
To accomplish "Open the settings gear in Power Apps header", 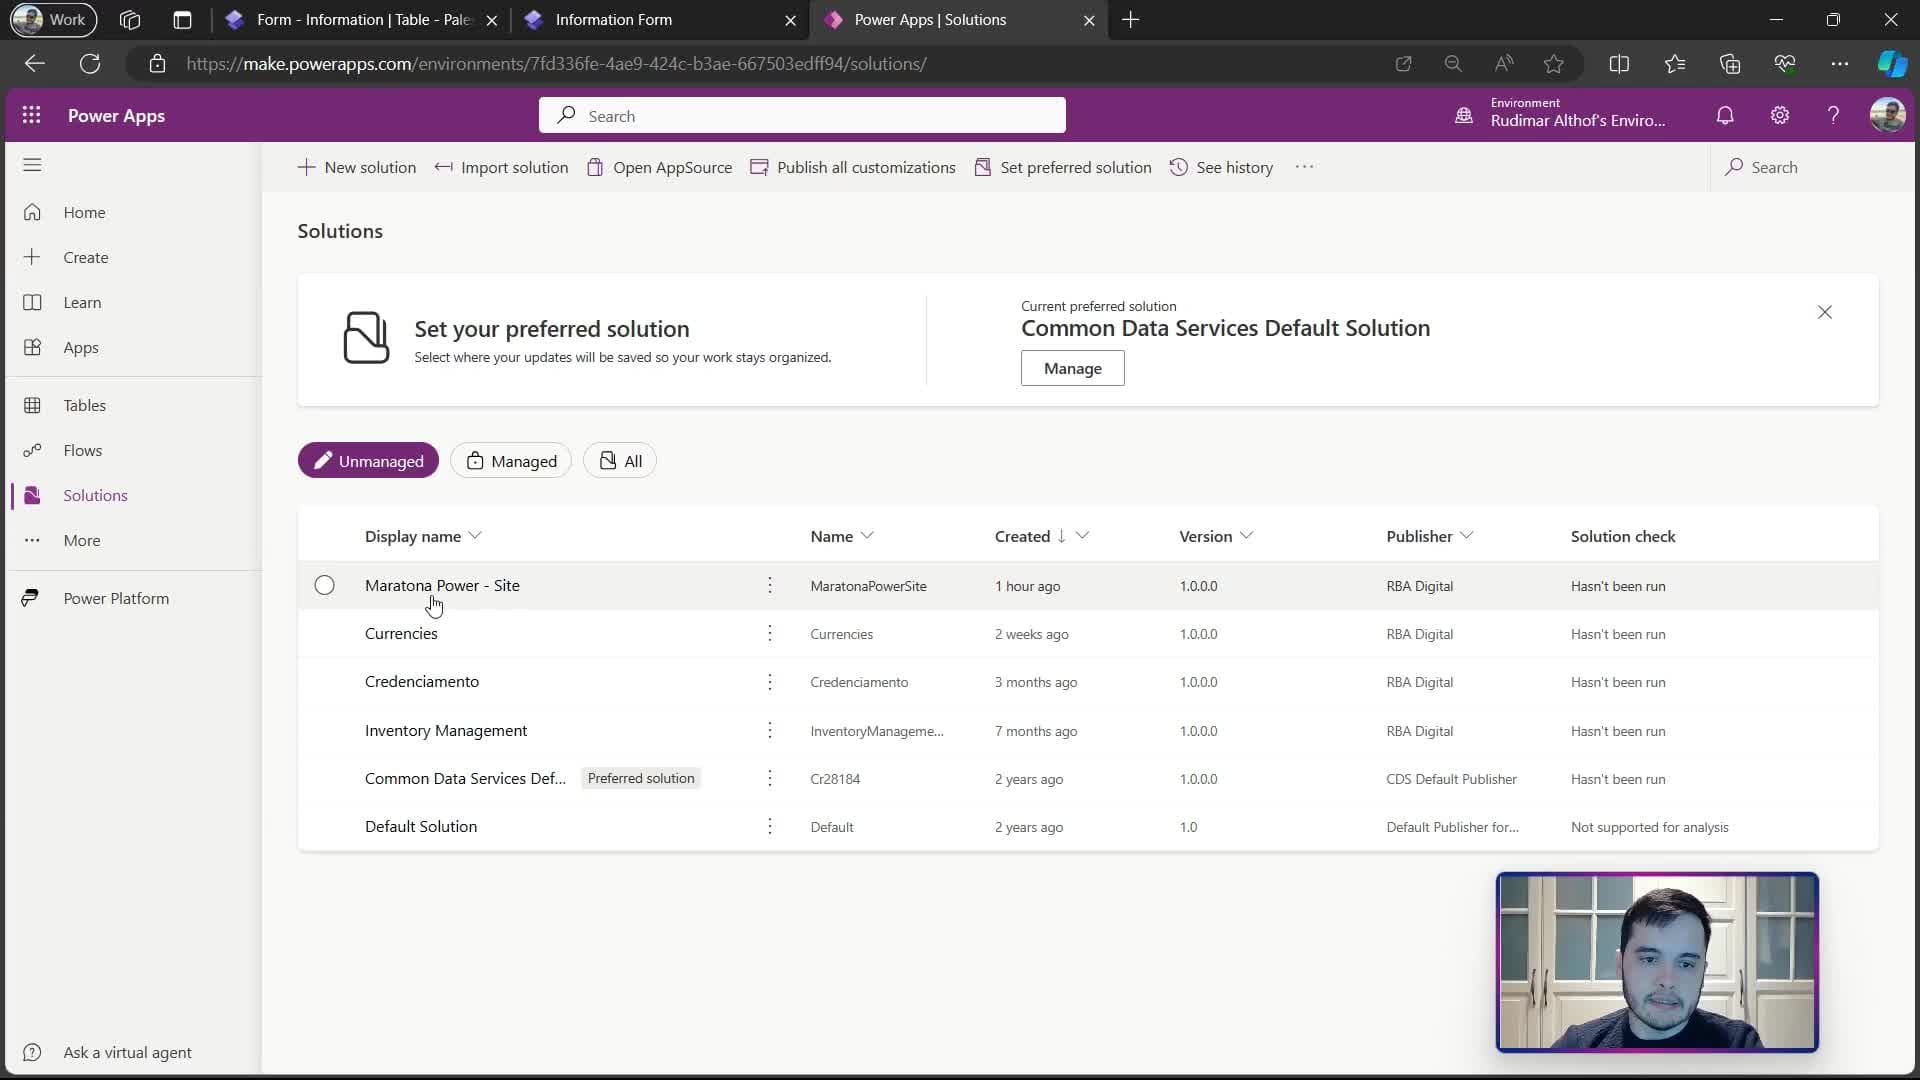I will click(1780, 116).
